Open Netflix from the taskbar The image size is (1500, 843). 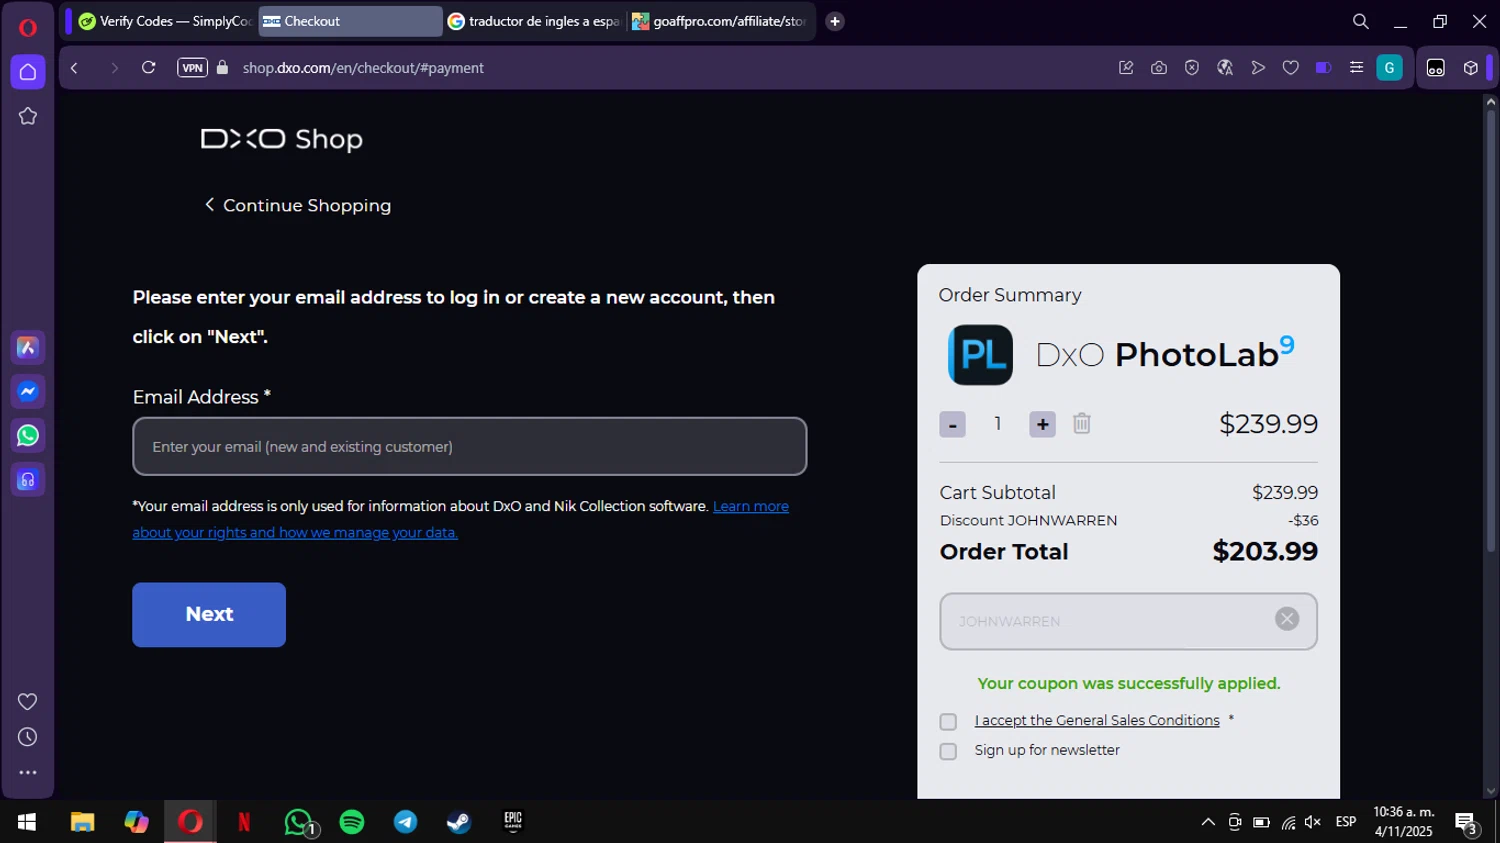[x=243, y=822]
